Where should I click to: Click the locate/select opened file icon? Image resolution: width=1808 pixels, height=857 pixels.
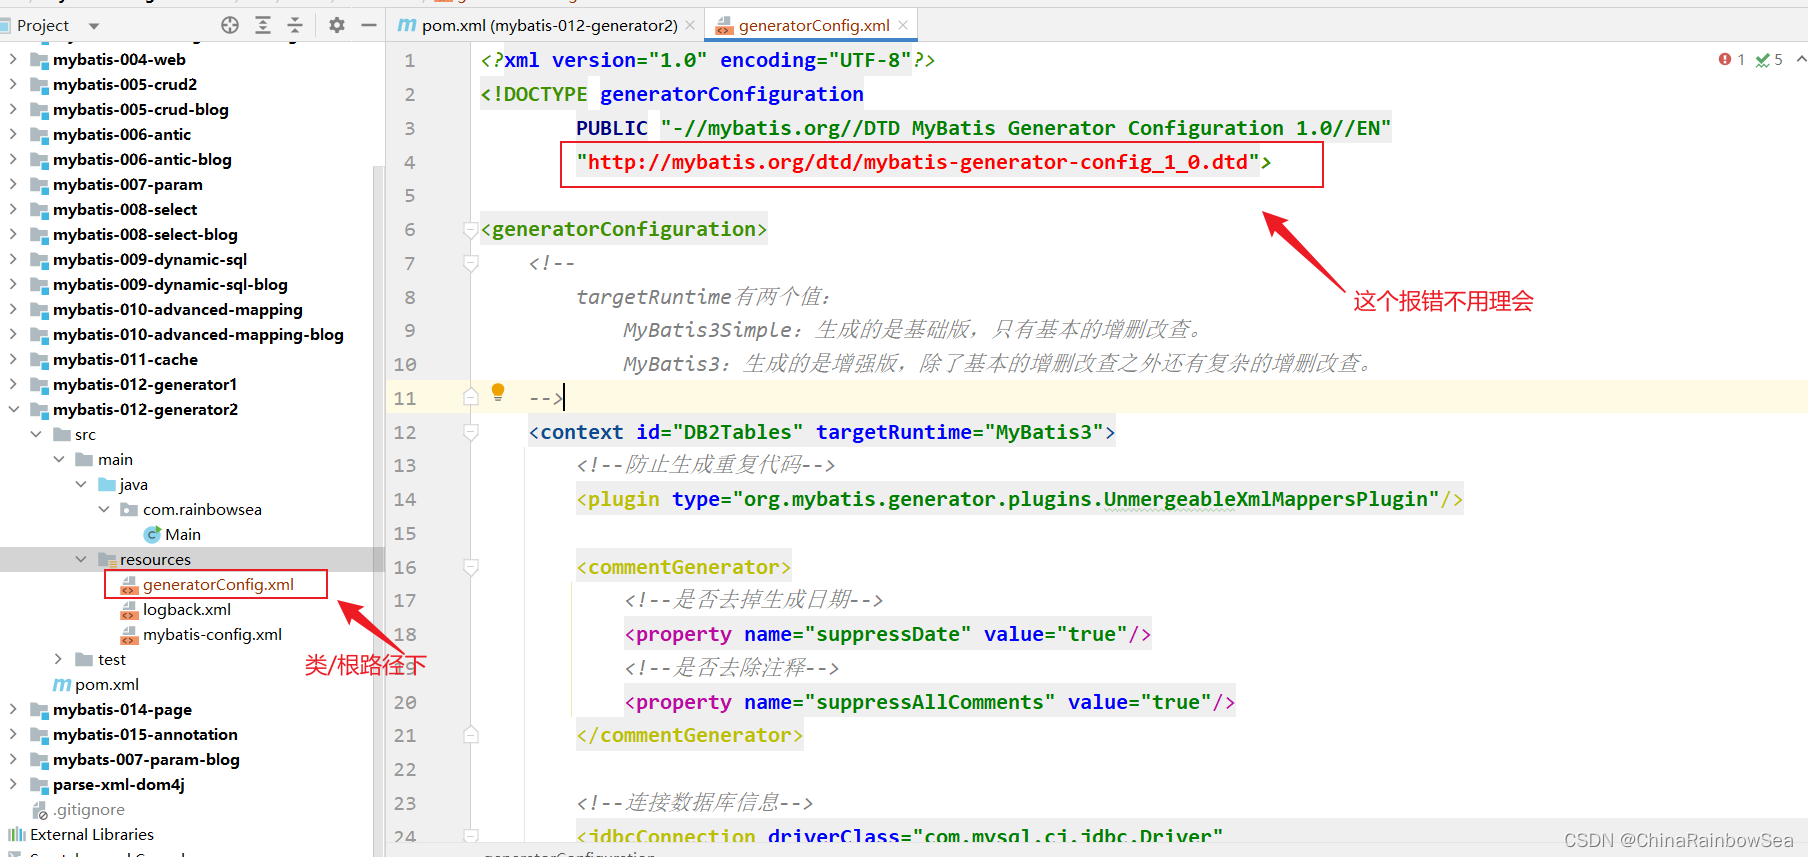pos(230,25)
